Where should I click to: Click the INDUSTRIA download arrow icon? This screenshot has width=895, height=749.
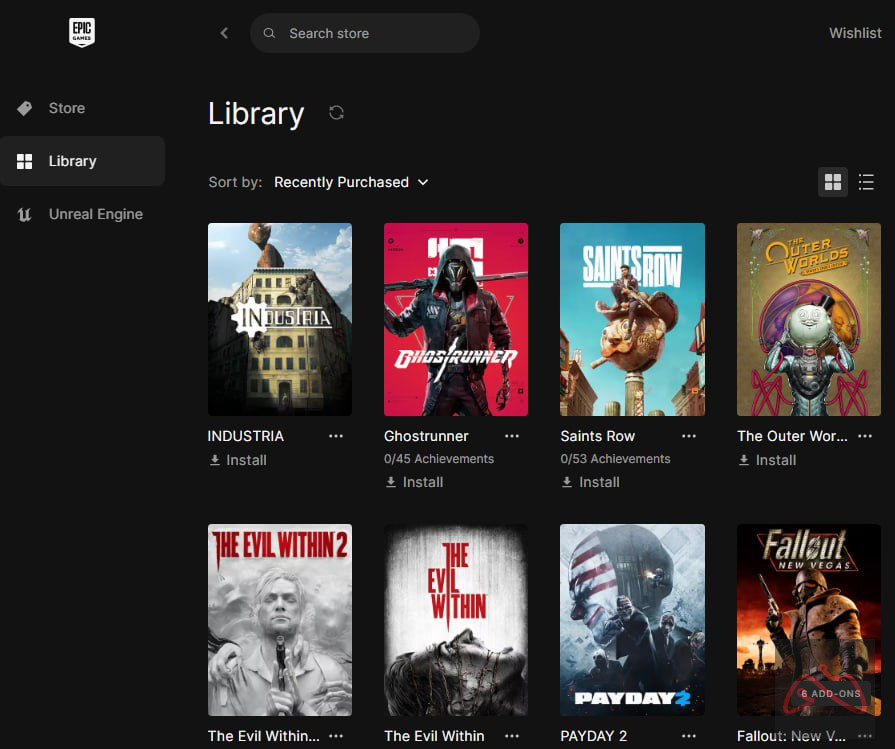tap(215, 460)
